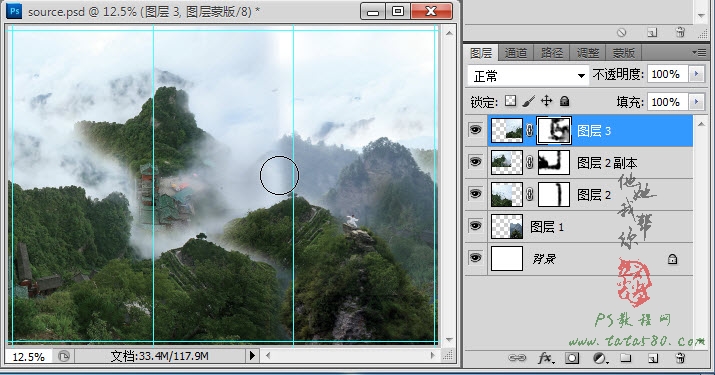Close the source.psd document window
This screenshot has width=715, height=375.
431,11
